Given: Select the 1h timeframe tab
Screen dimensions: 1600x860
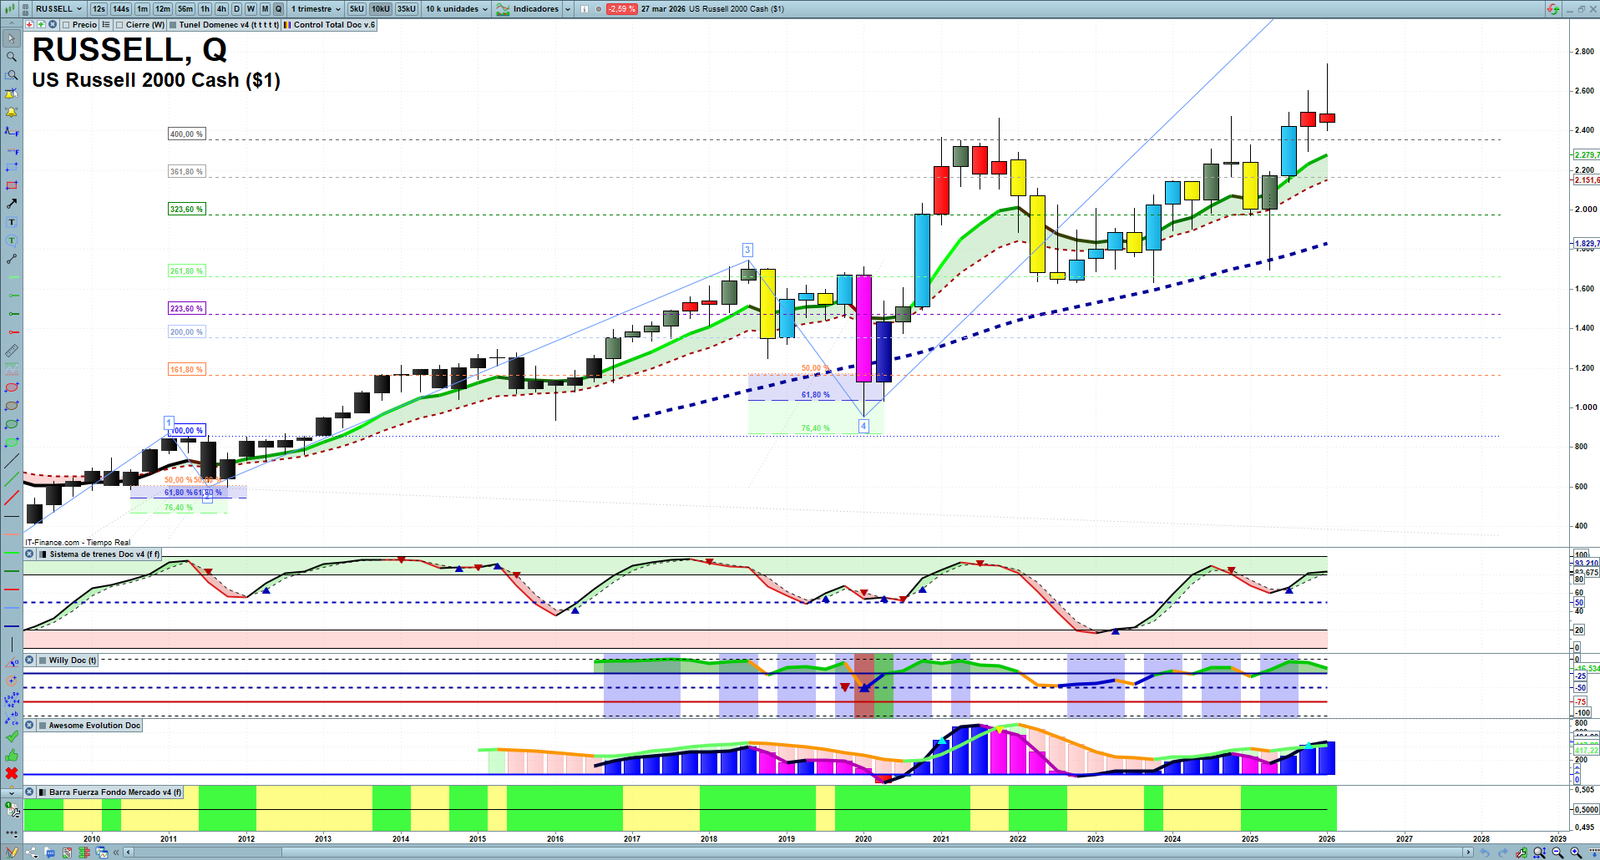Looking at the screenshot, I should tap(205, 9).
